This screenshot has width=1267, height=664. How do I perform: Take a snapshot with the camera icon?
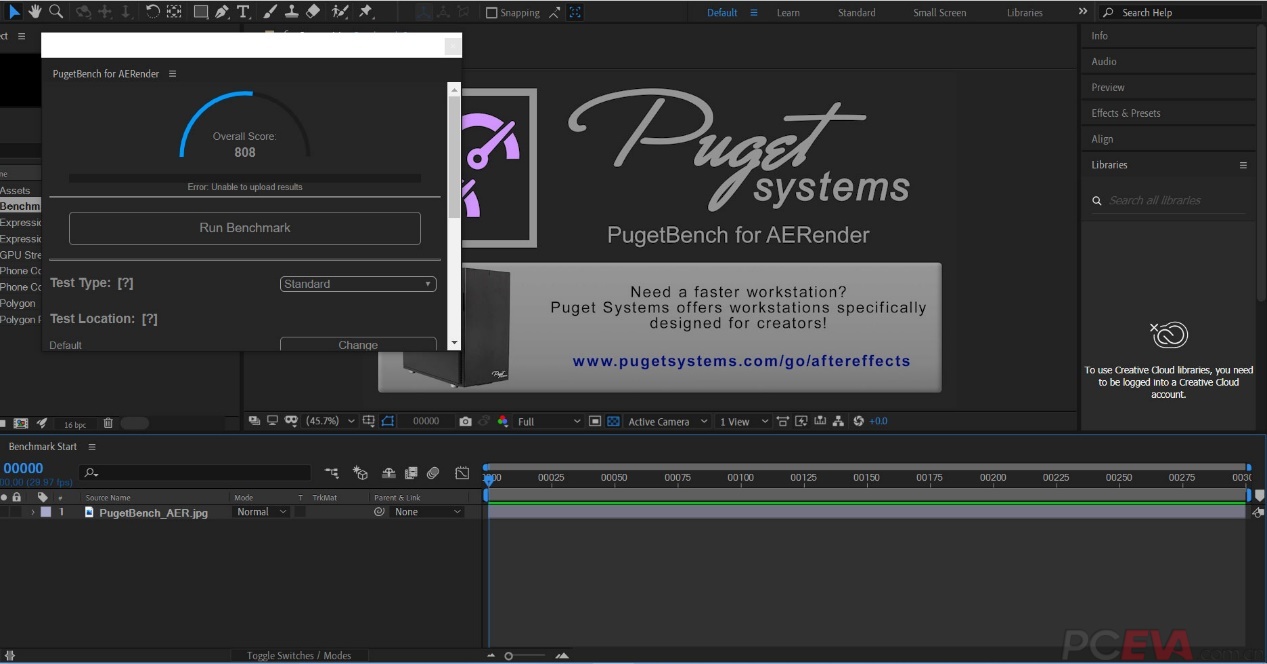(x=465, y=422)
